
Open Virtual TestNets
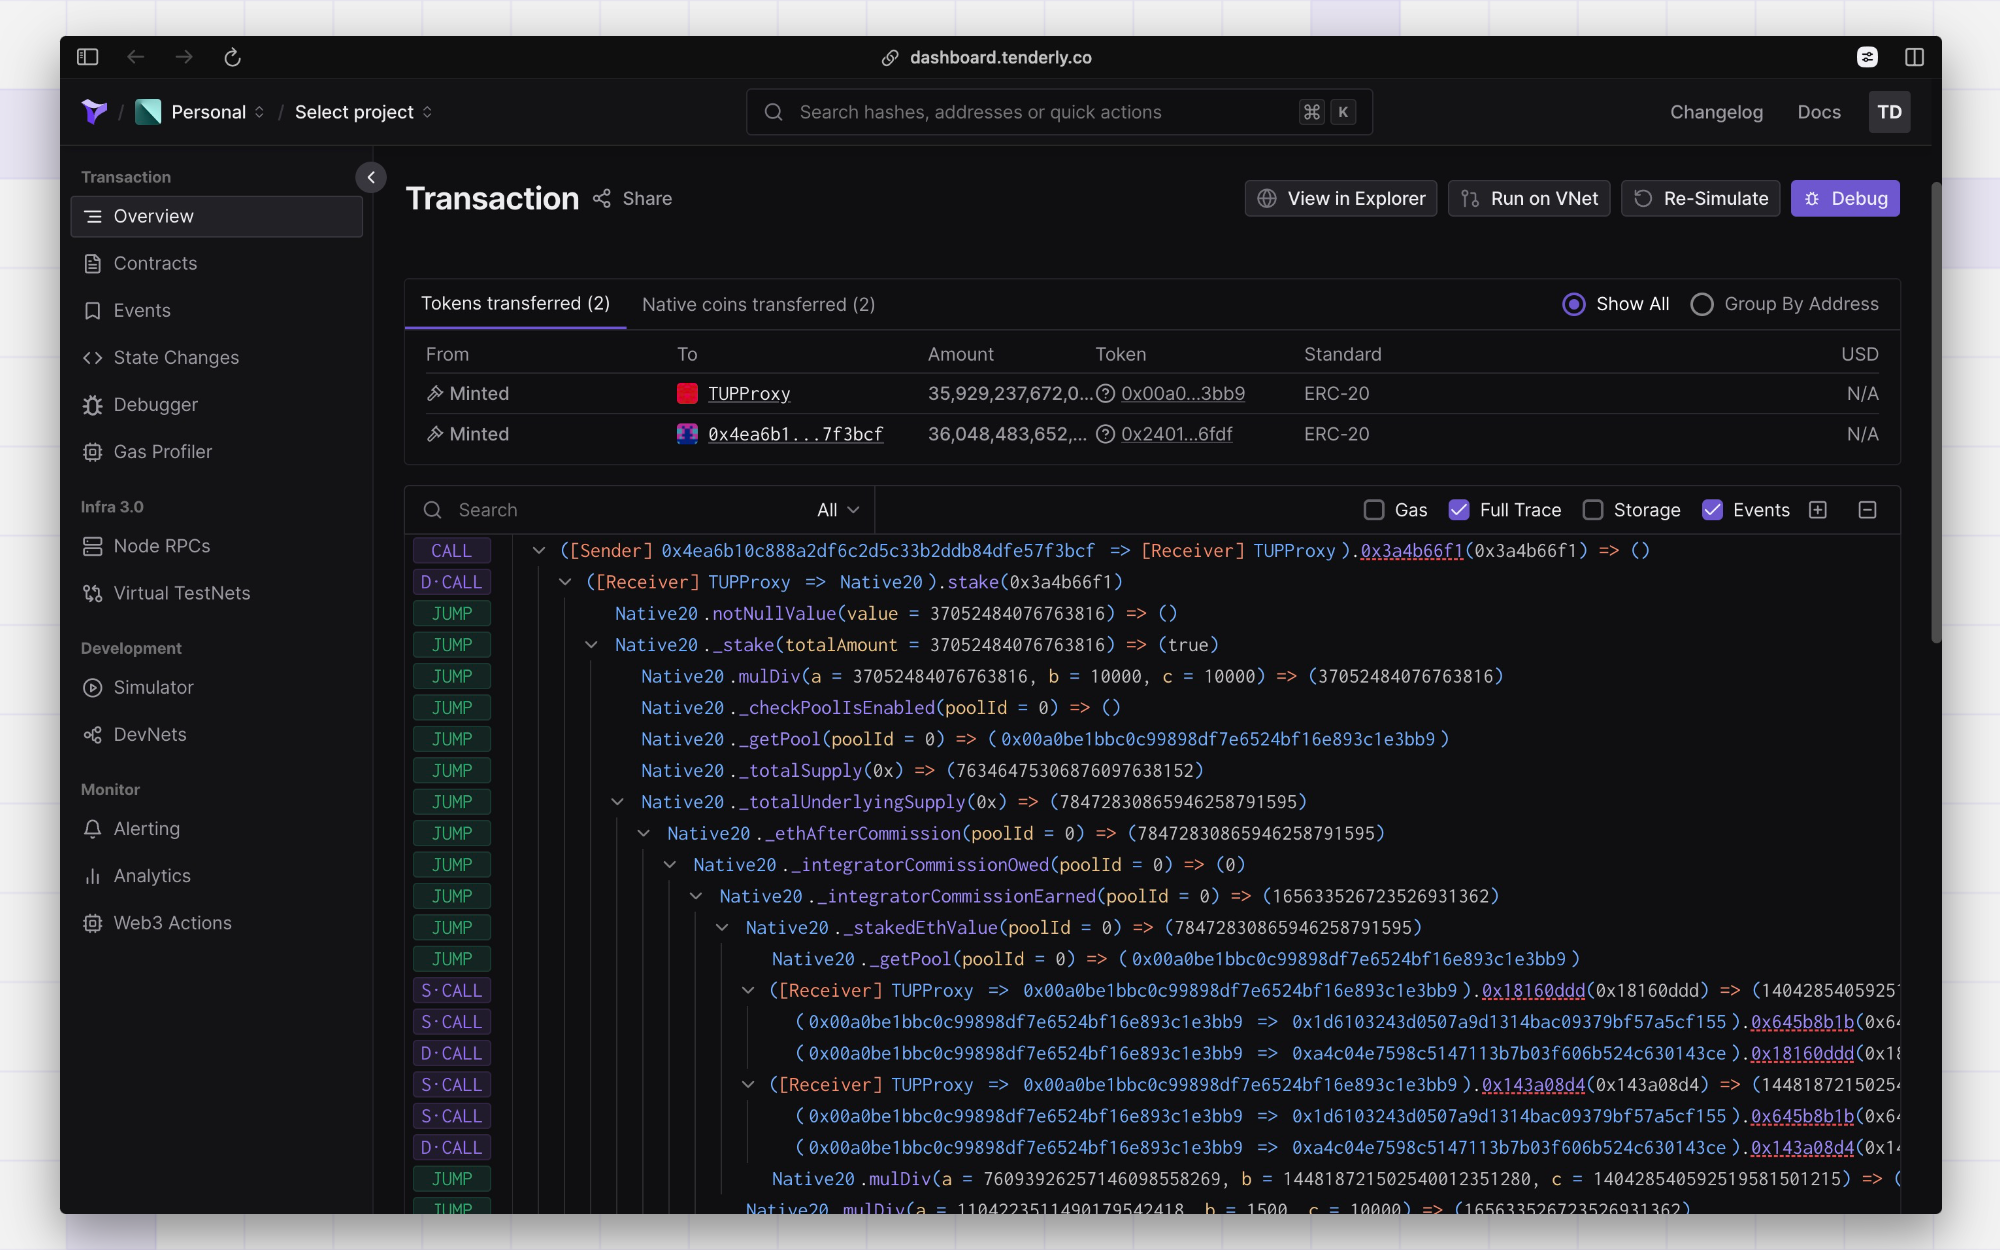pos(181,592)
